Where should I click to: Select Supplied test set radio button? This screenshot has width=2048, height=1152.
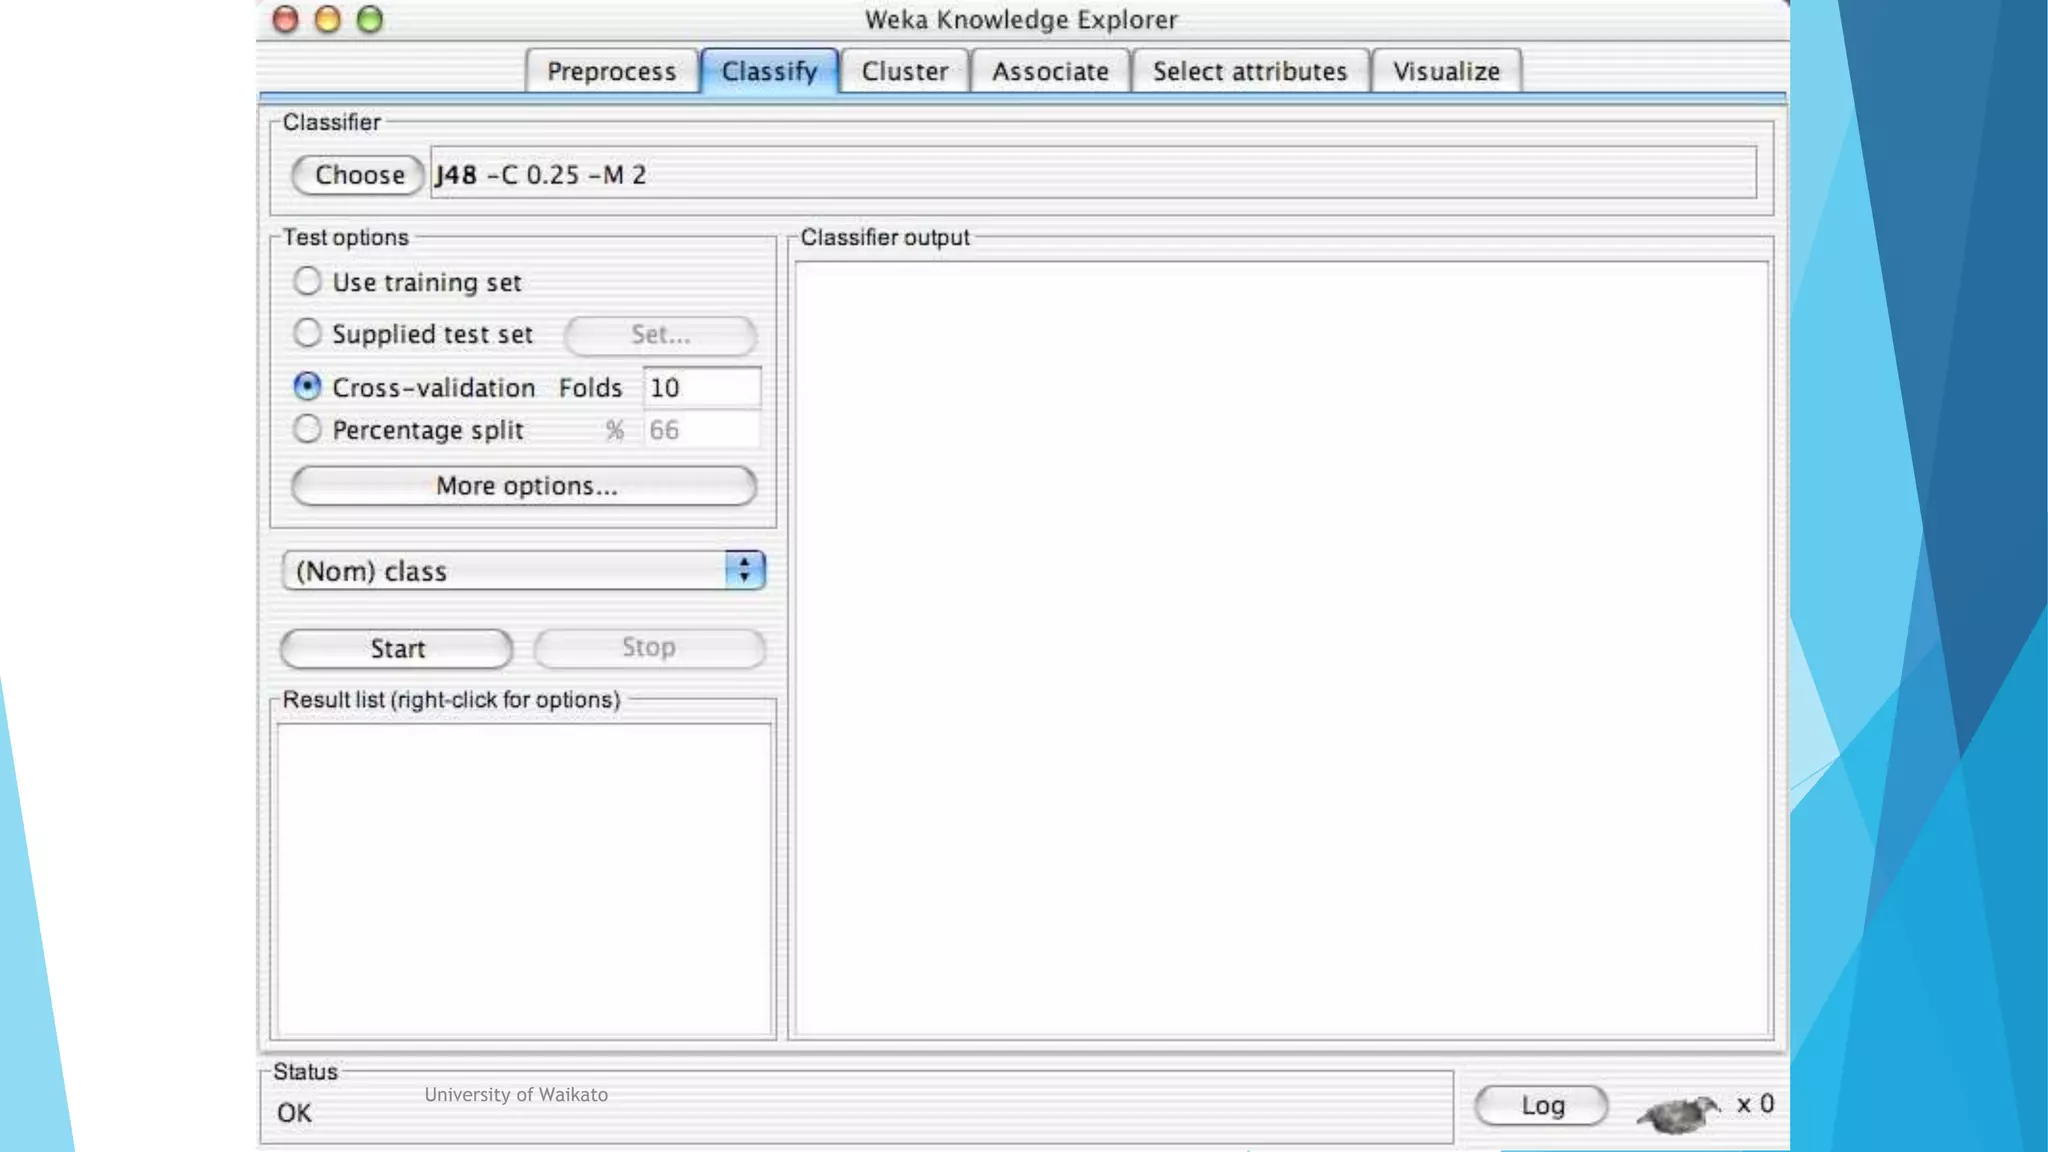pyautogui.click(x=308, y=333)
